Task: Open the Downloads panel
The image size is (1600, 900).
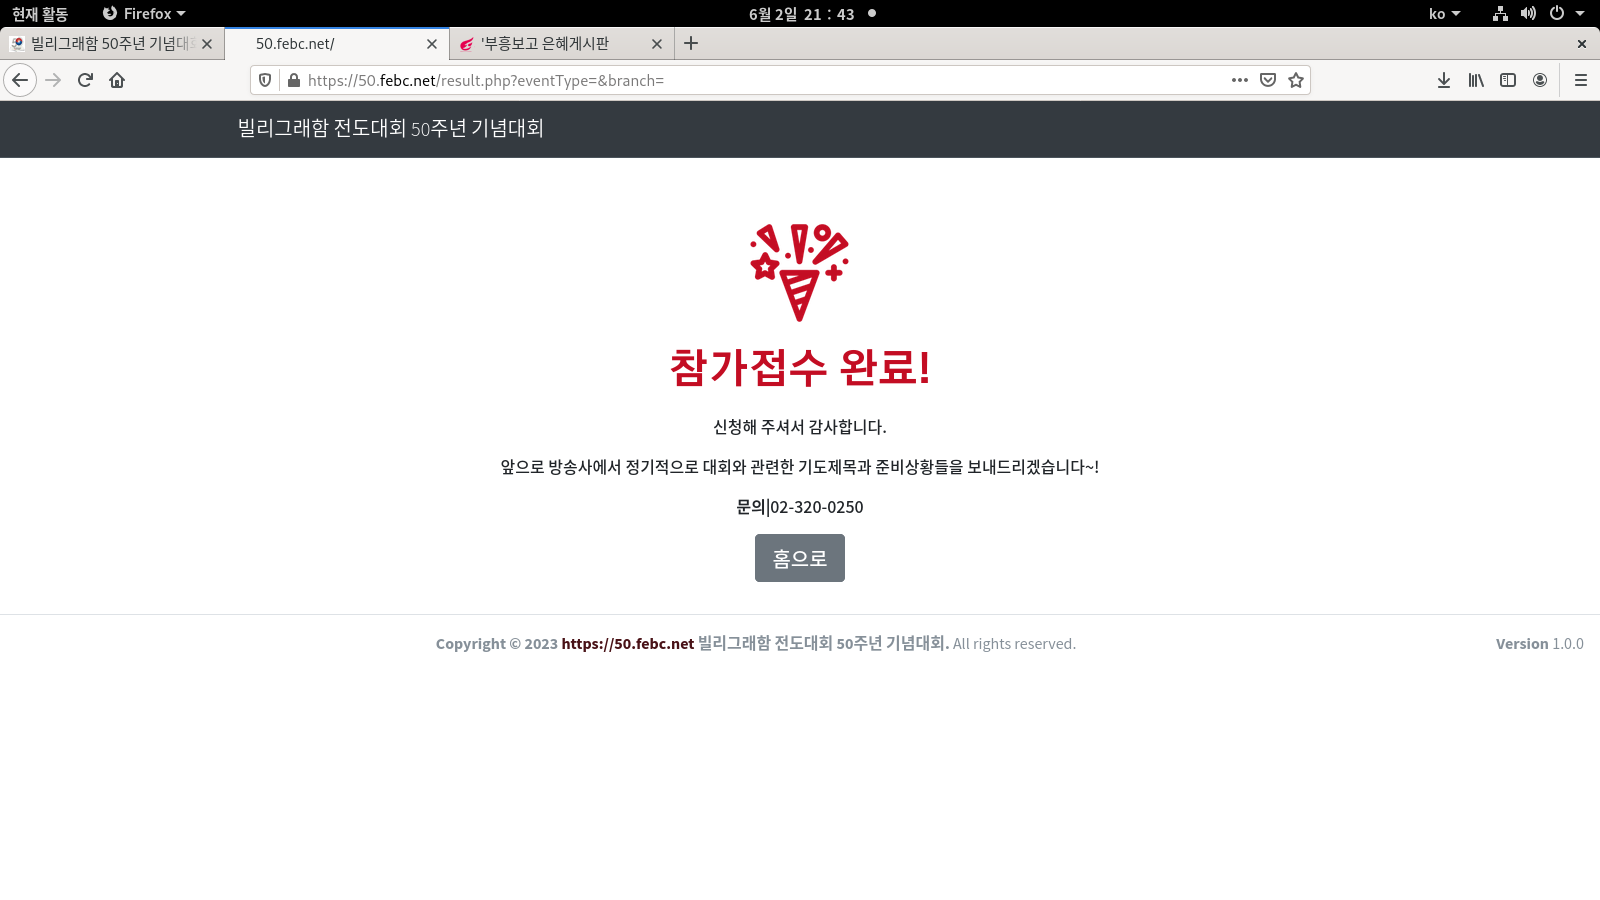Action: pos(1444,80)
